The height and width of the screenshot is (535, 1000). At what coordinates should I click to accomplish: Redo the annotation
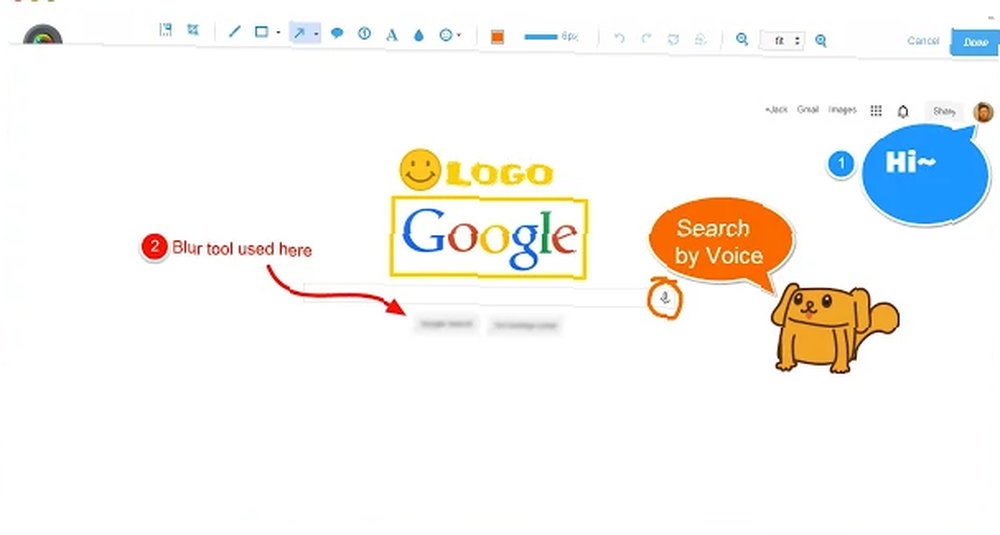pyautogui.click(x=646, y=38)
